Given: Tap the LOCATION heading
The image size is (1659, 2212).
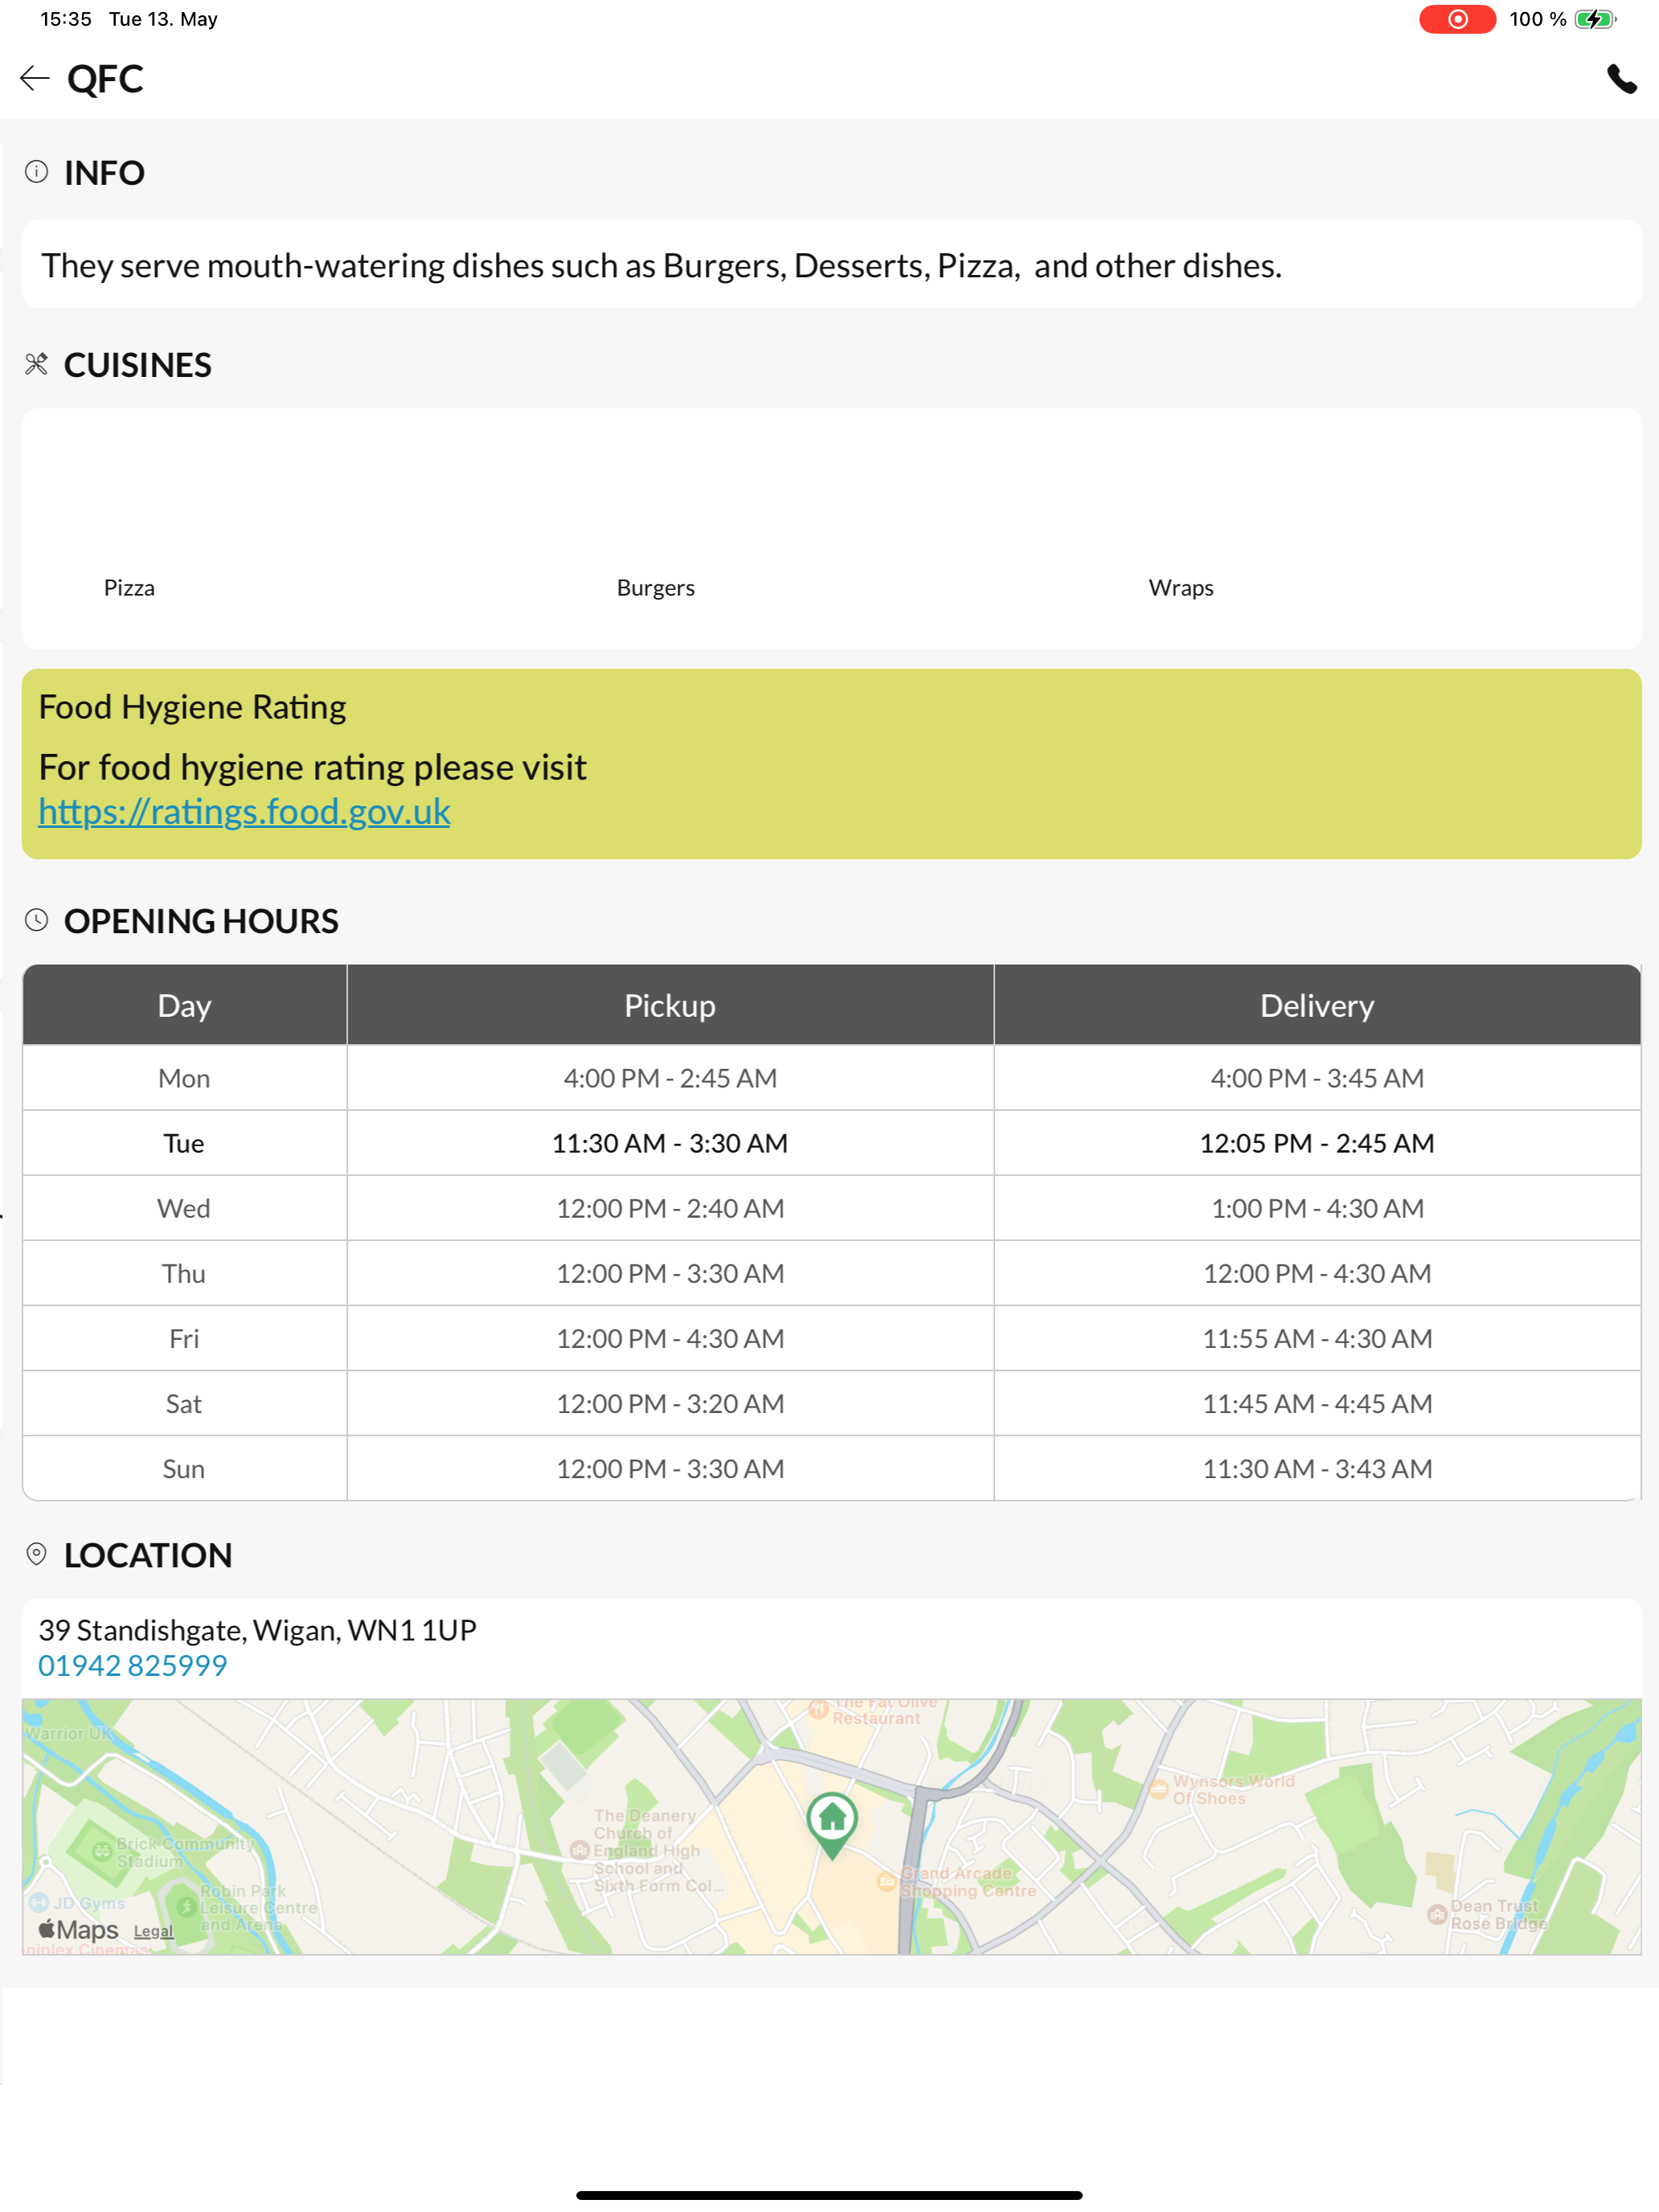Looking at the screenshot, I should click(x=148, y=1554).
